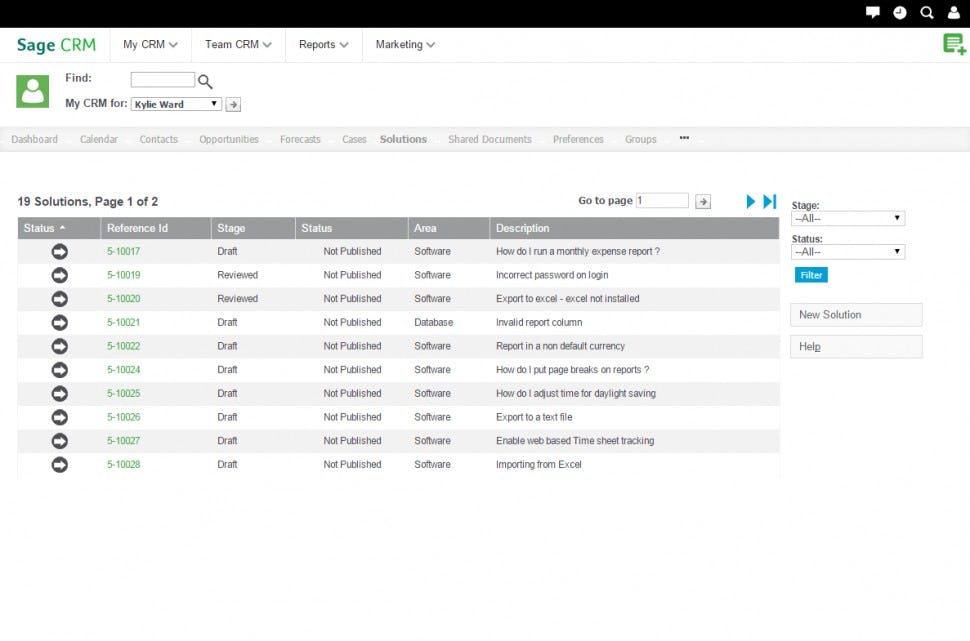
Task: Open the Preferences tab
Action: coord(578,139)
